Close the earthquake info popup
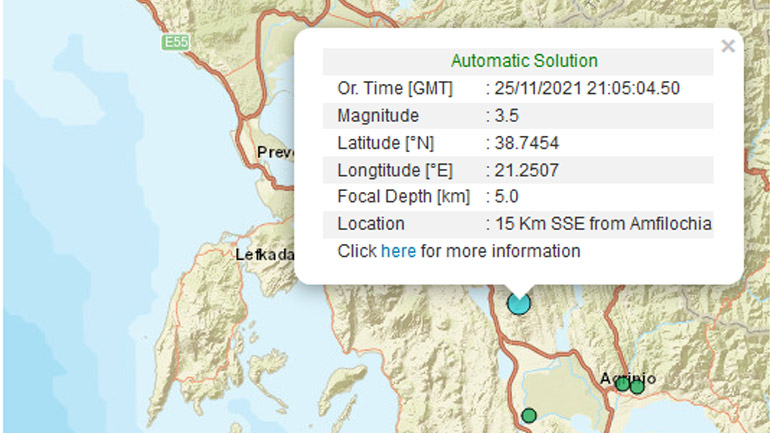Screen dimensions: 770x433 (x=727, y=46)
